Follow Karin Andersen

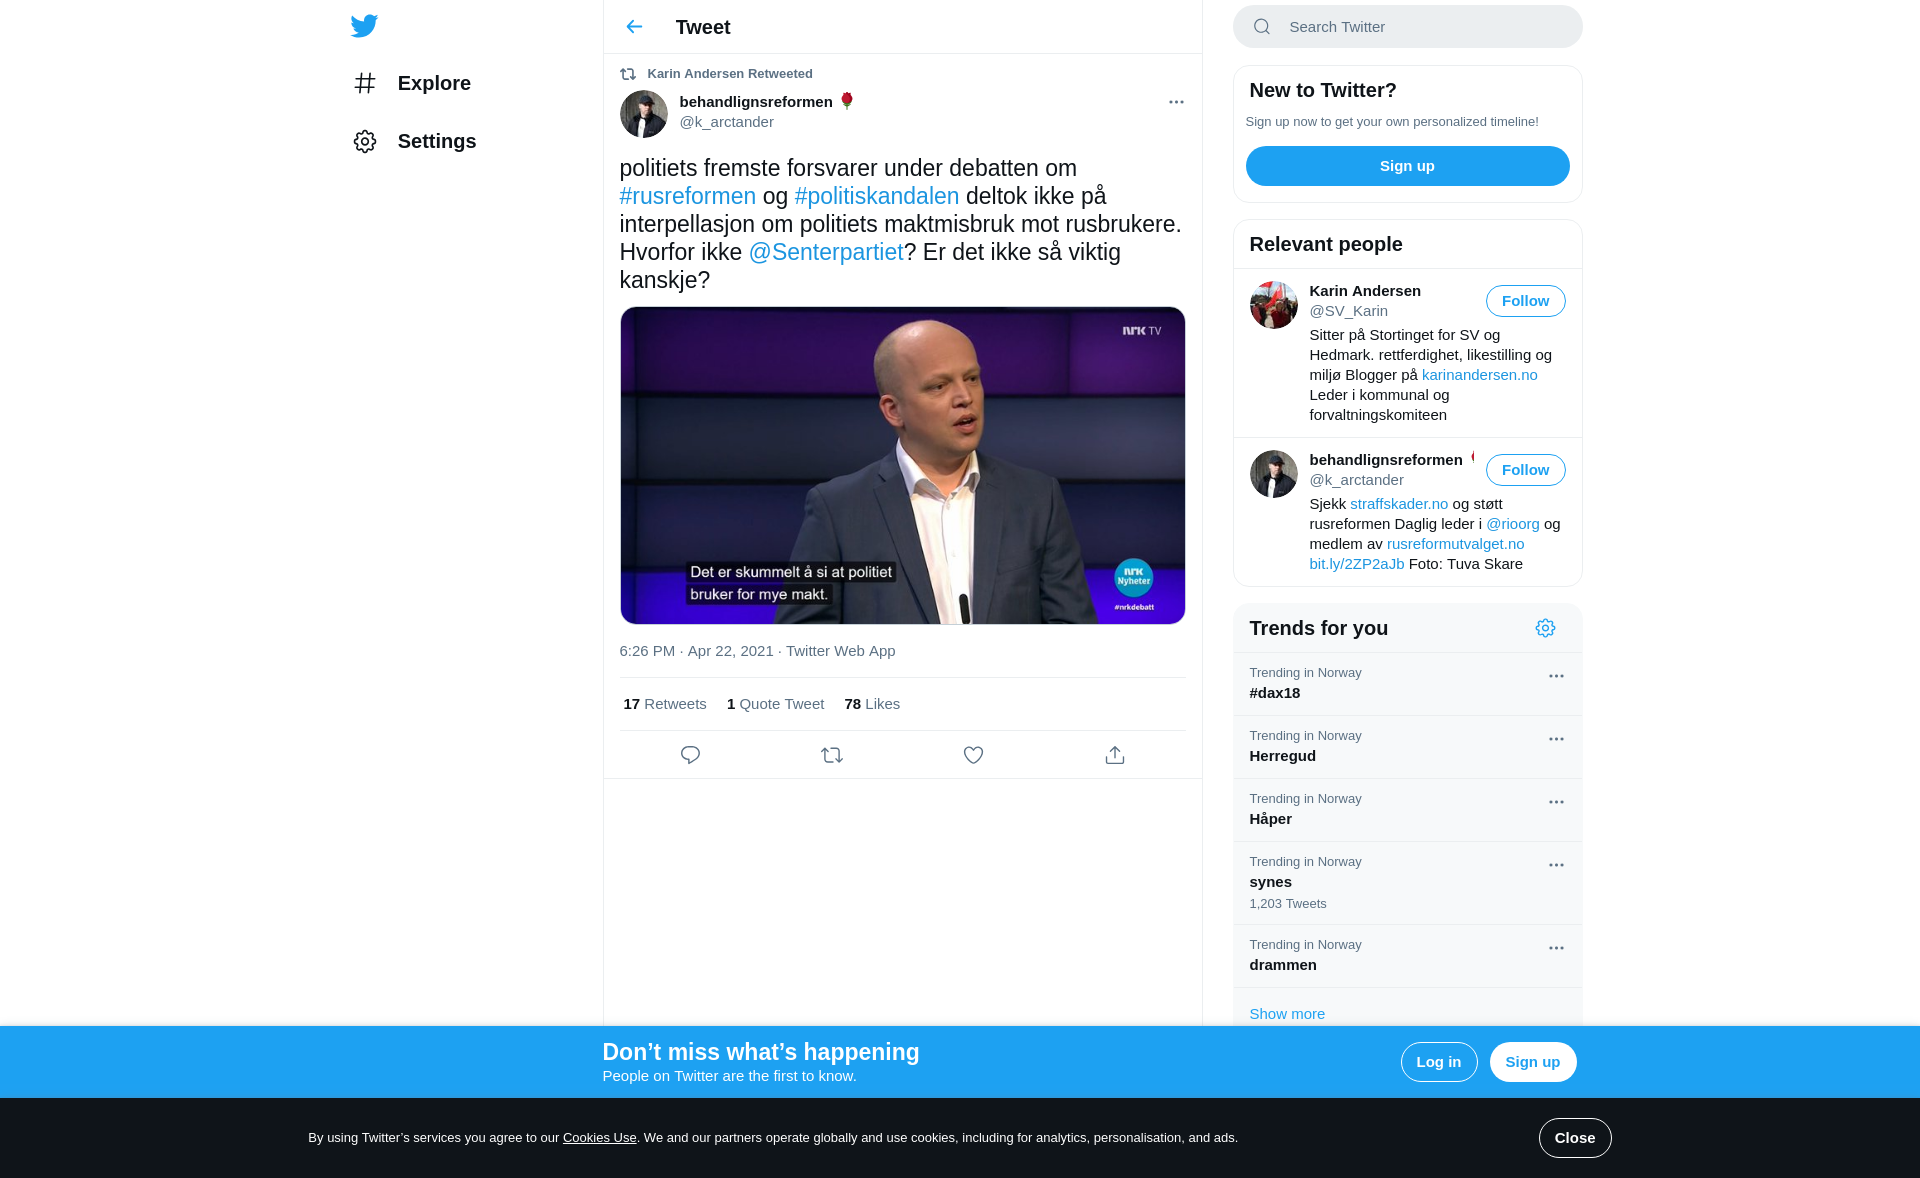pyautogui.click(x=1525, y=301)
